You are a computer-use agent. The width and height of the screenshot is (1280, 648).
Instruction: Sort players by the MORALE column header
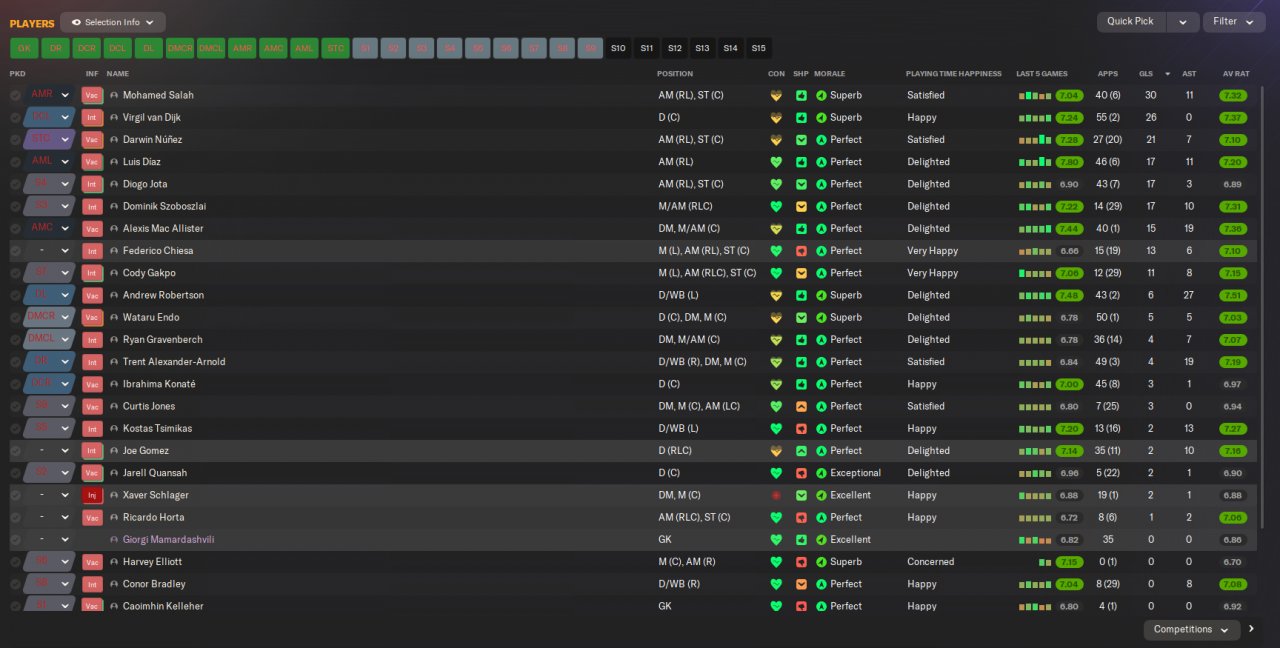pos(829,74)
